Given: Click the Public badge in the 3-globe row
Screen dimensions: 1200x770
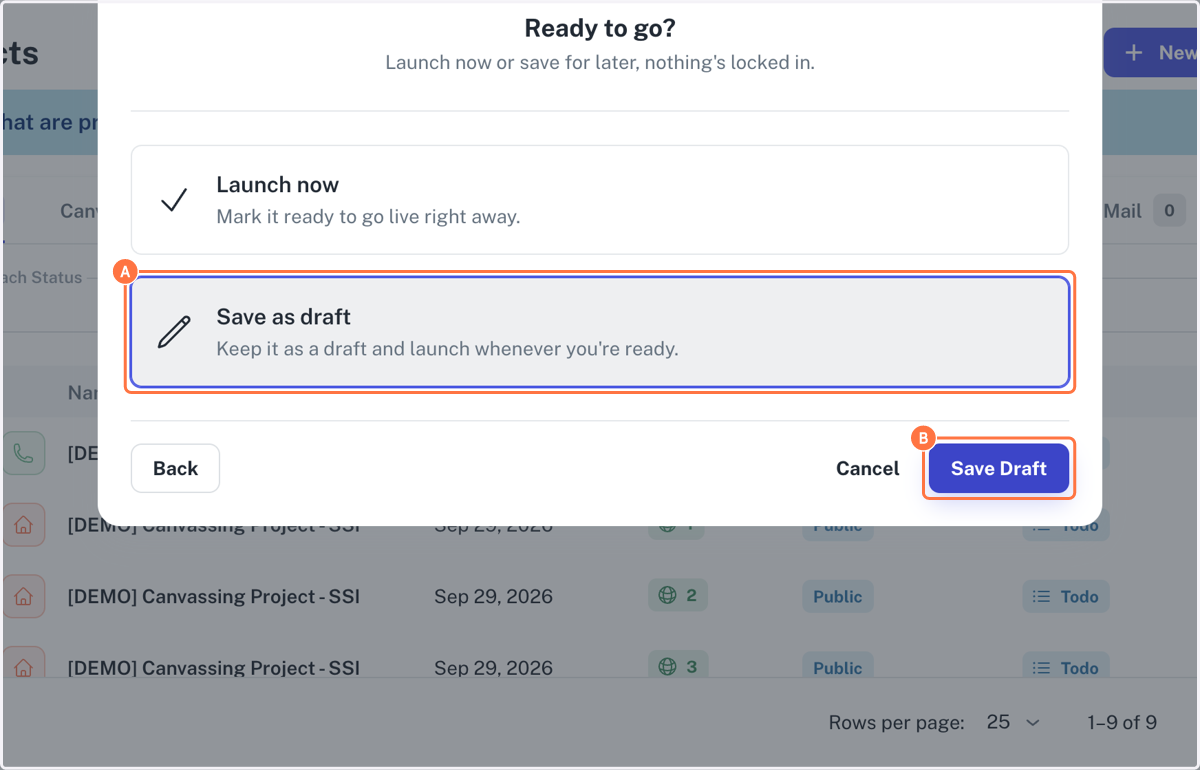Looking at the screenshot, I should (x=837, y=667).
